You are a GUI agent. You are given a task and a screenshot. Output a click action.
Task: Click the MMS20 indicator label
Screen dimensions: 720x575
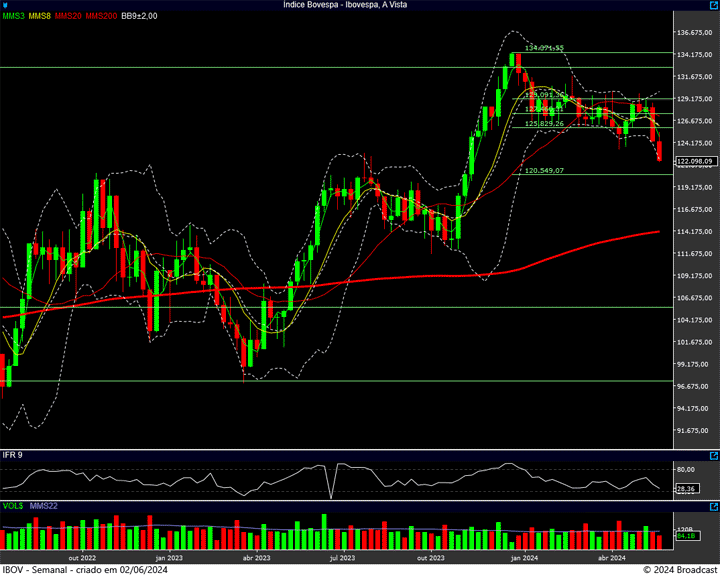[x=68, y=16]
